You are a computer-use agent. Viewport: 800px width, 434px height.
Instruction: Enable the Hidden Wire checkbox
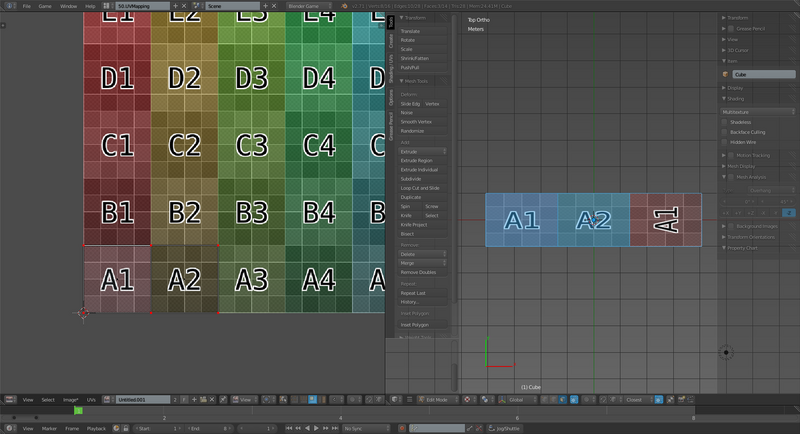tap(724, 142)
